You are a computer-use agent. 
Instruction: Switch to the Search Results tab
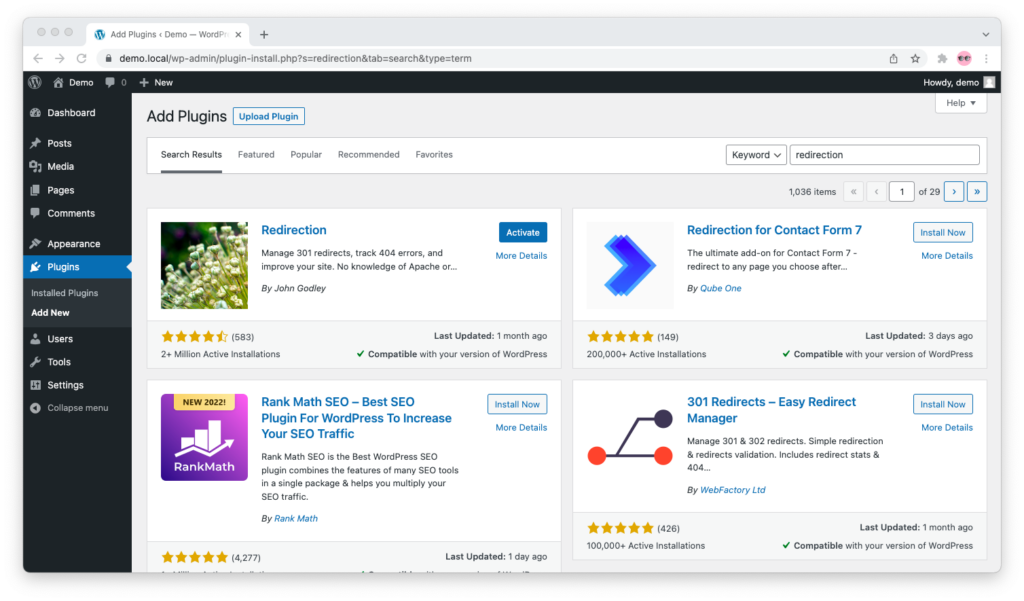point(191,155)
